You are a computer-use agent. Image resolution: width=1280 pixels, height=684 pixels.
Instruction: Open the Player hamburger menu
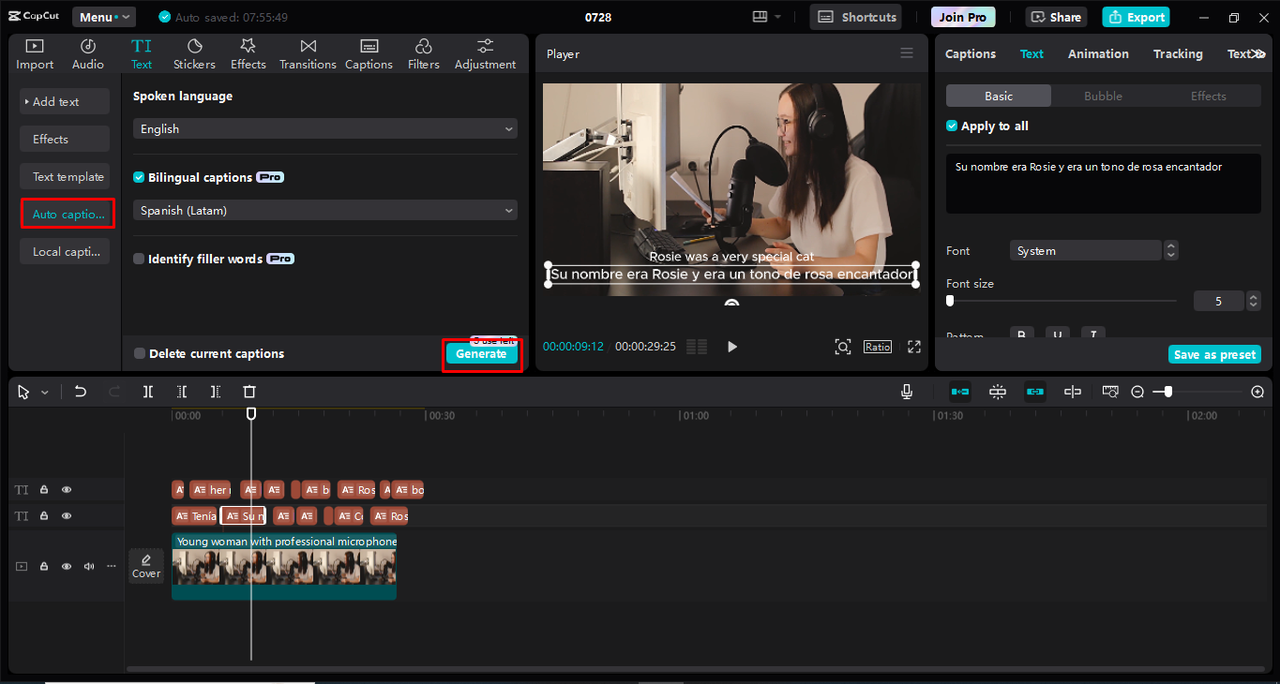907,54
